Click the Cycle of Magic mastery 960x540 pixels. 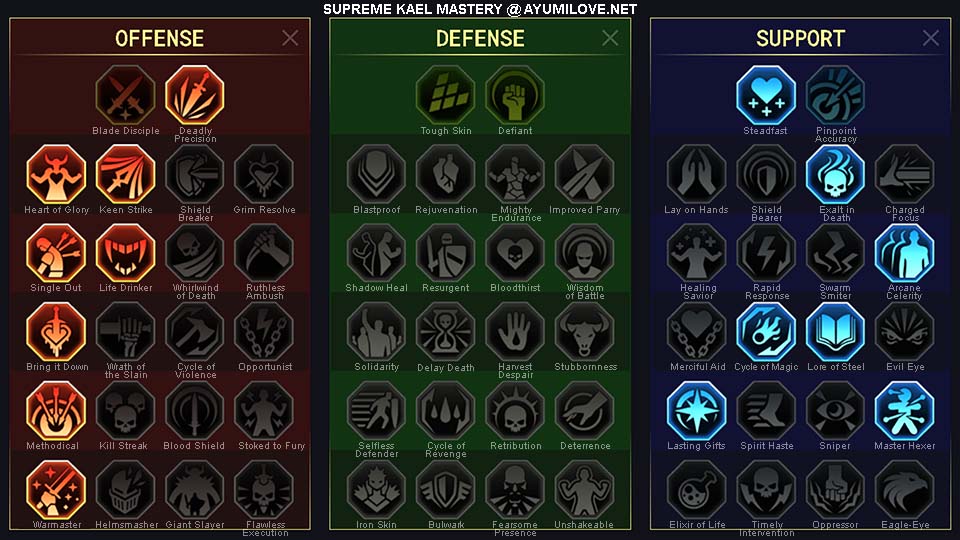point(766,332)
